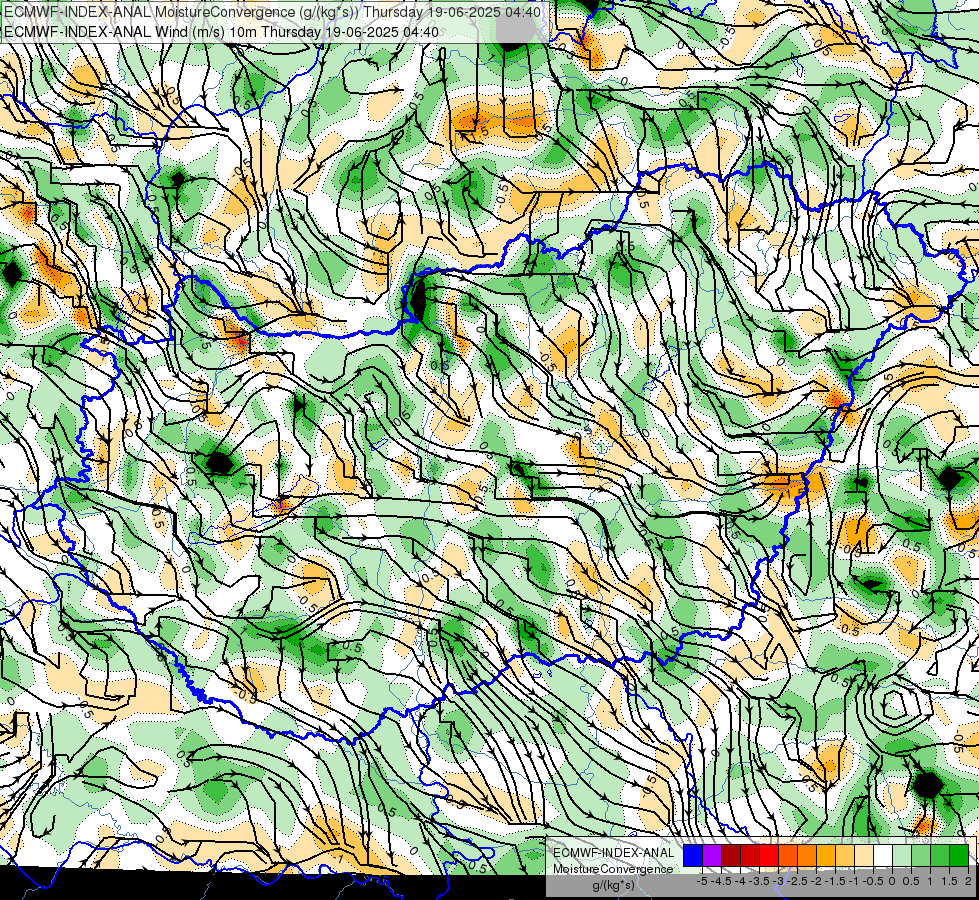
Task: Select the legend swatch between 1 and 1.5
Action: [x=940, y=855]
